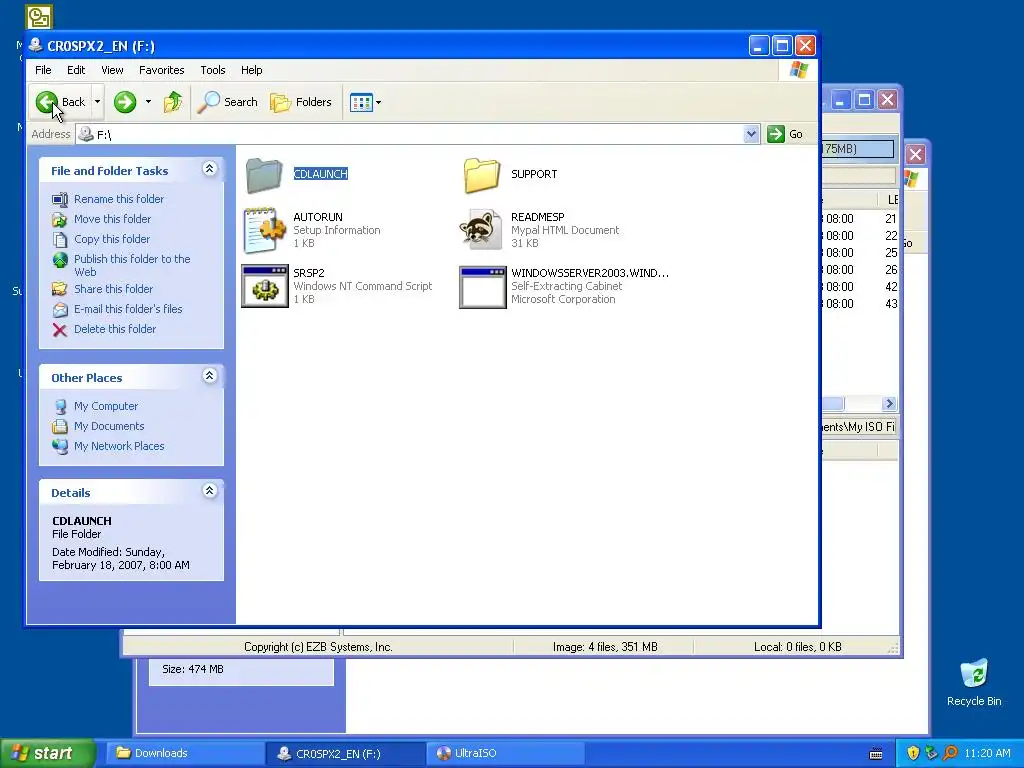Go back using the green Back arrow

coord(60,102)
